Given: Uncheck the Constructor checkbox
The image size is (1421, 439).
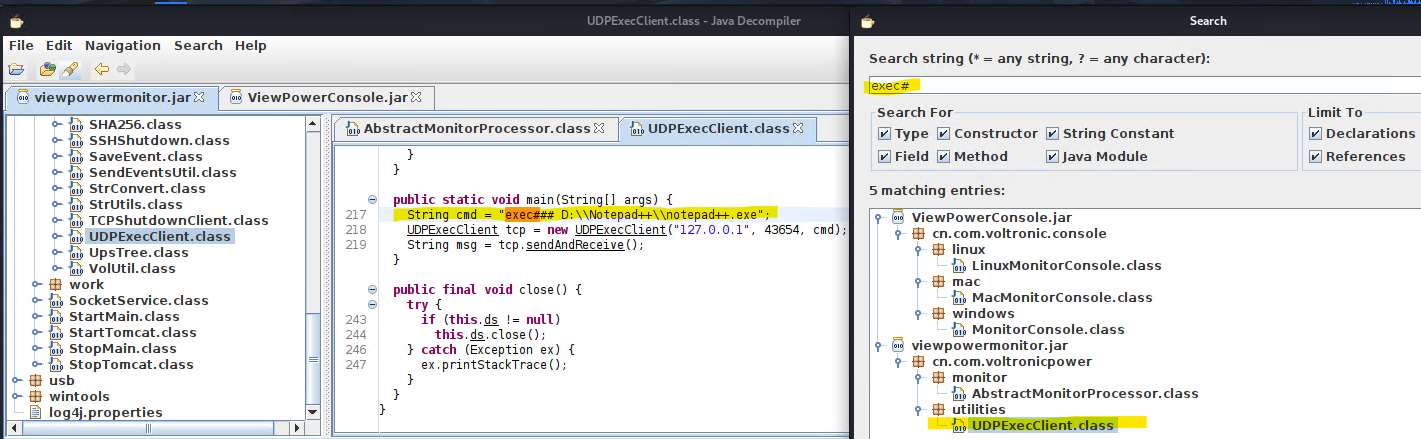Looking at the screenshot, I should pos(943,134).
